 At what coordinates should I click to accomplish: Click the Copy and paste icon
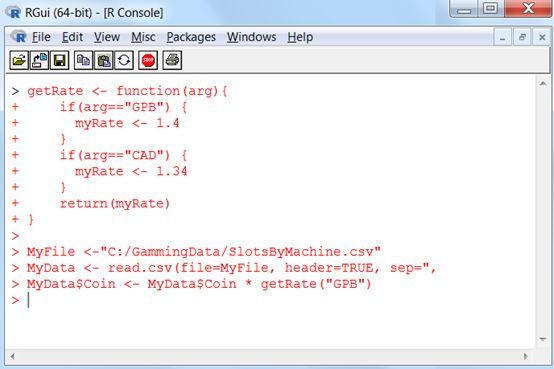click(x=124, y=60)
